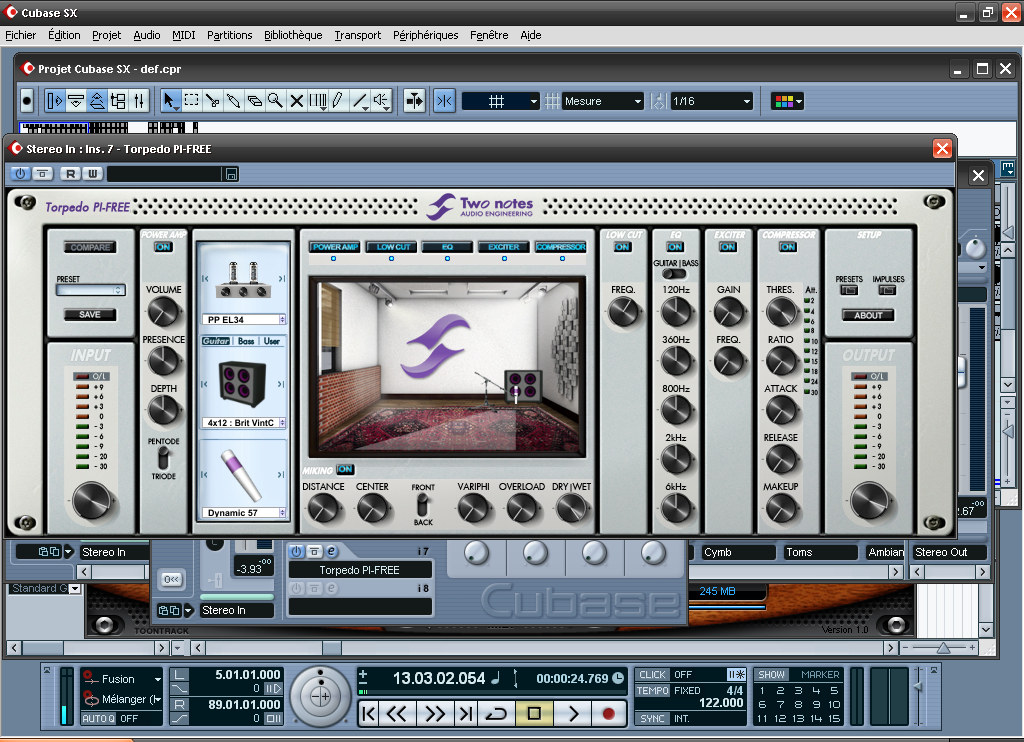
Task: Adjust the power amp VOLUME knob
Action: click(163, 312)
